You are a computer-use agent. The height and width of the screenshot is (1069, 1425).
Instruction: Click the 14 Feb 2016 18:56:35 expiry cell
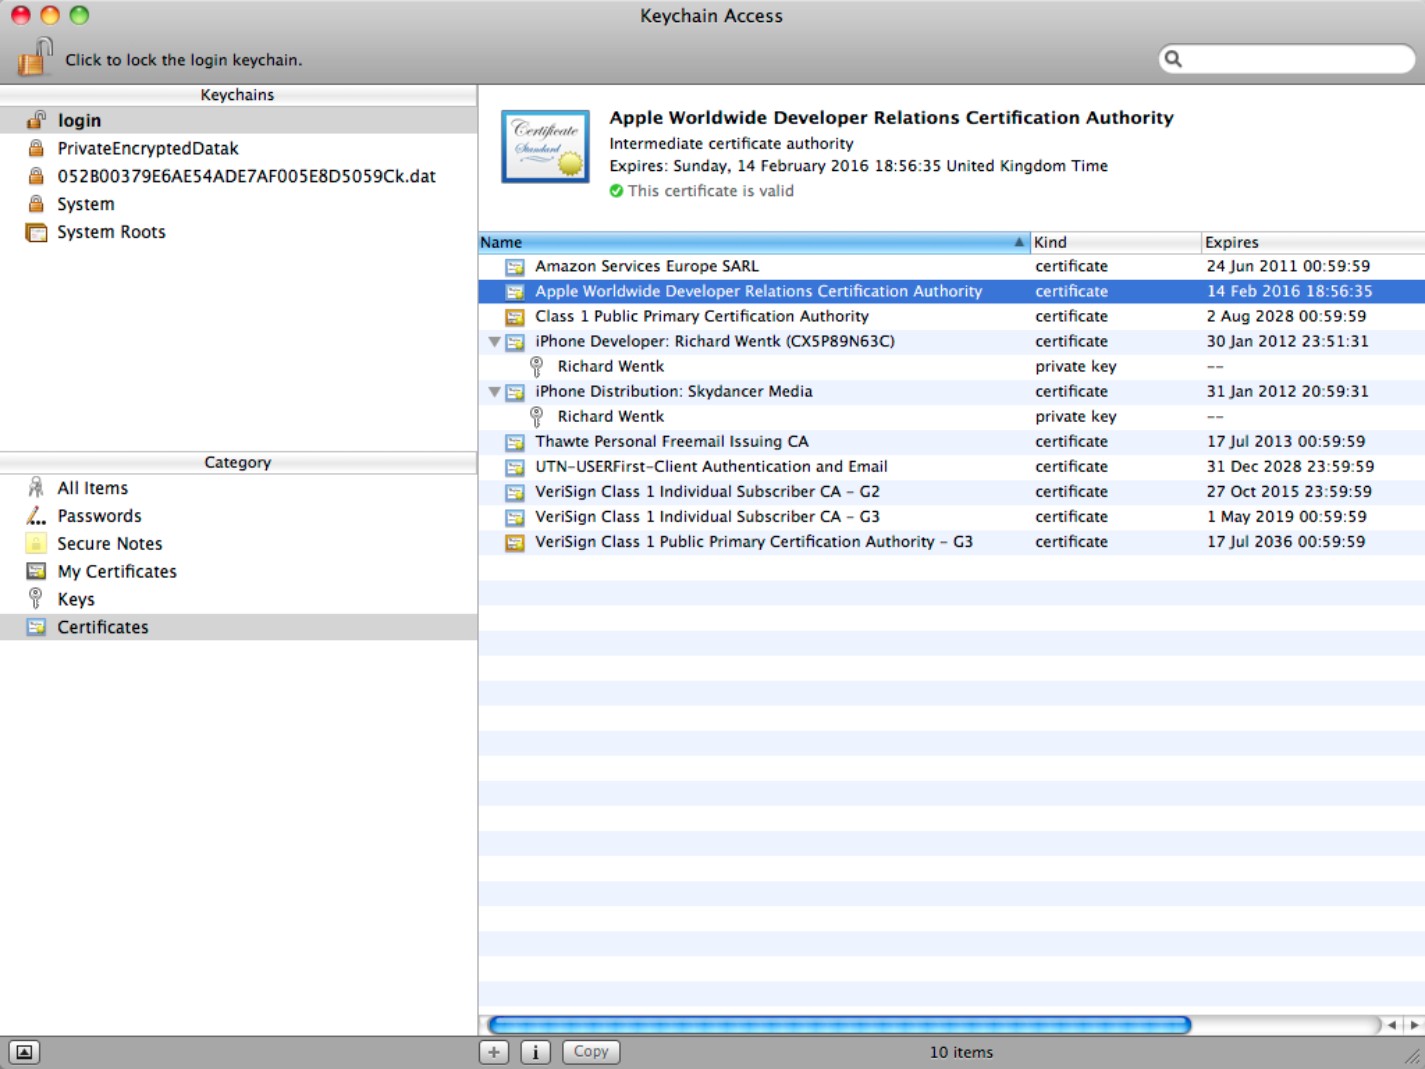pyautogui.click(x=1289, y=291)
